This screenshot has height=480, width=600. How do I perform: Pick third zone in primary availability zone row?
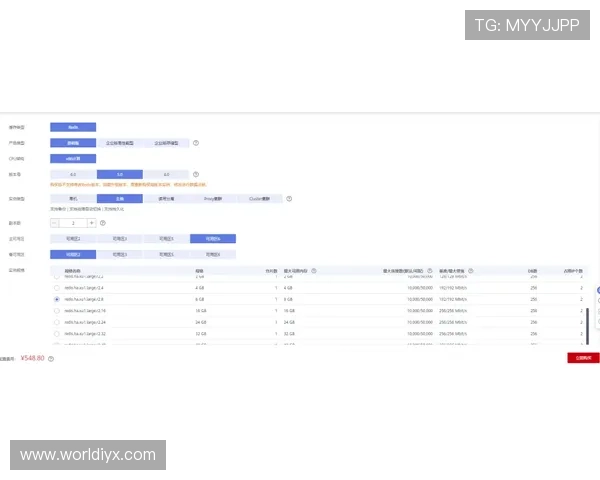(166, 238)
